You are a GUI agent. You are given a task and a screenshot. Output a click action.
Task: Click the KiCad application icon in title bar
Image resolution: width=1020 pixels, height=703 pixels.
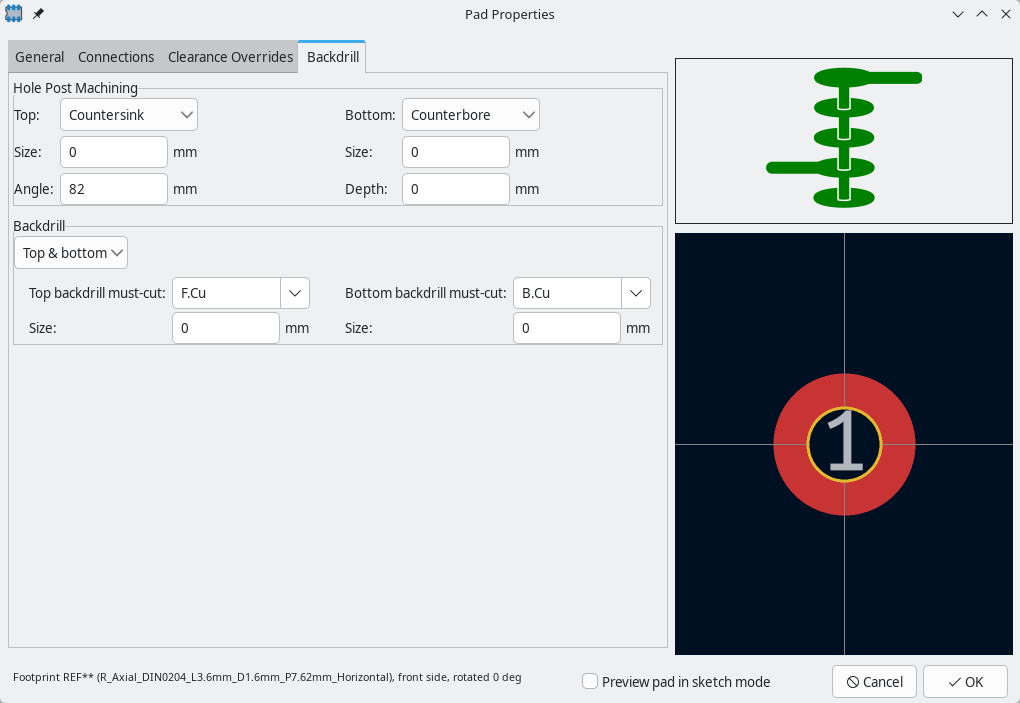tap(14, 14)
